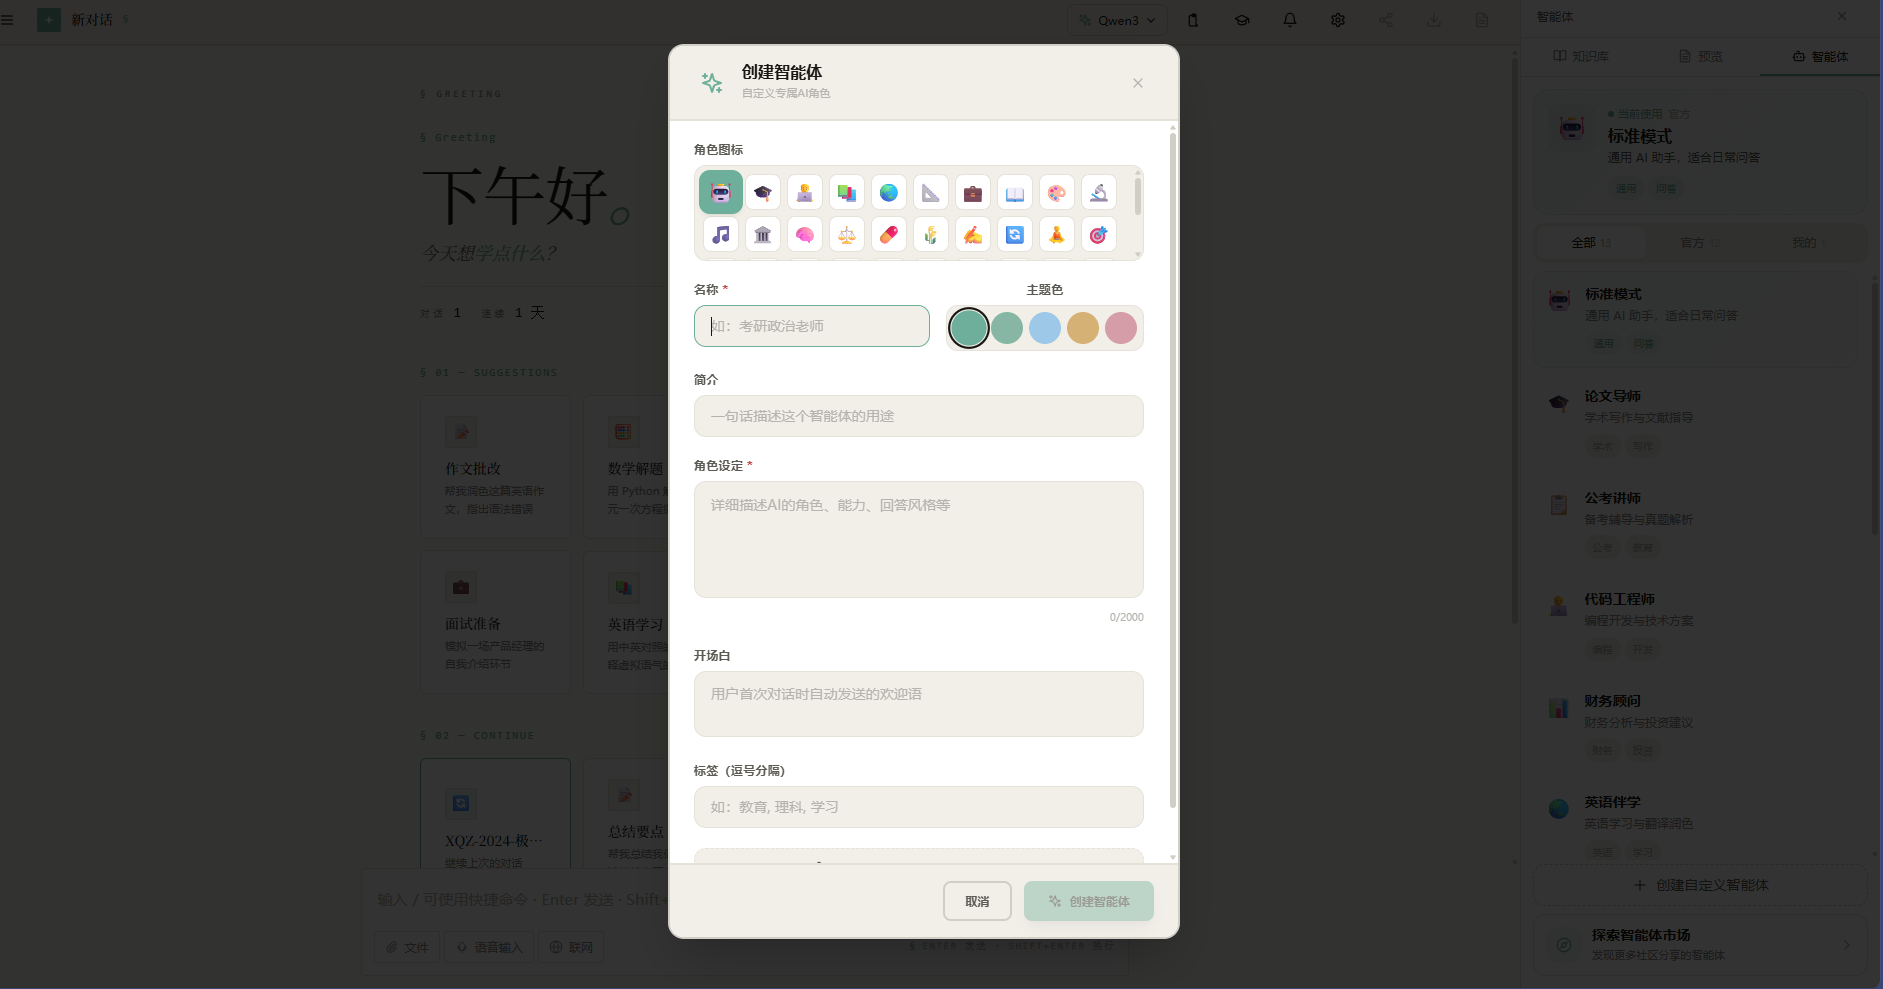
Task: Select the stacked books role icon
Action: [x=847, y=192]
